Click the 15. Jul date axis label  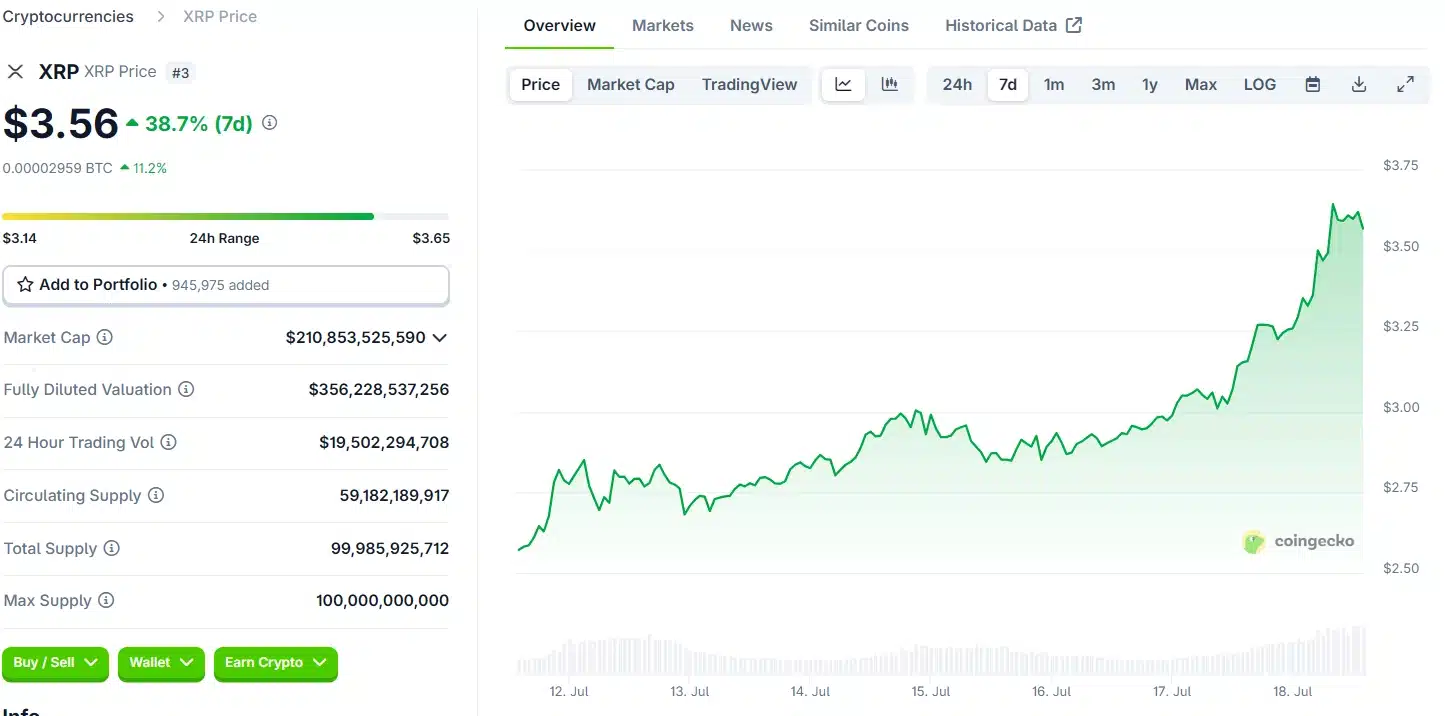point(931,692)
